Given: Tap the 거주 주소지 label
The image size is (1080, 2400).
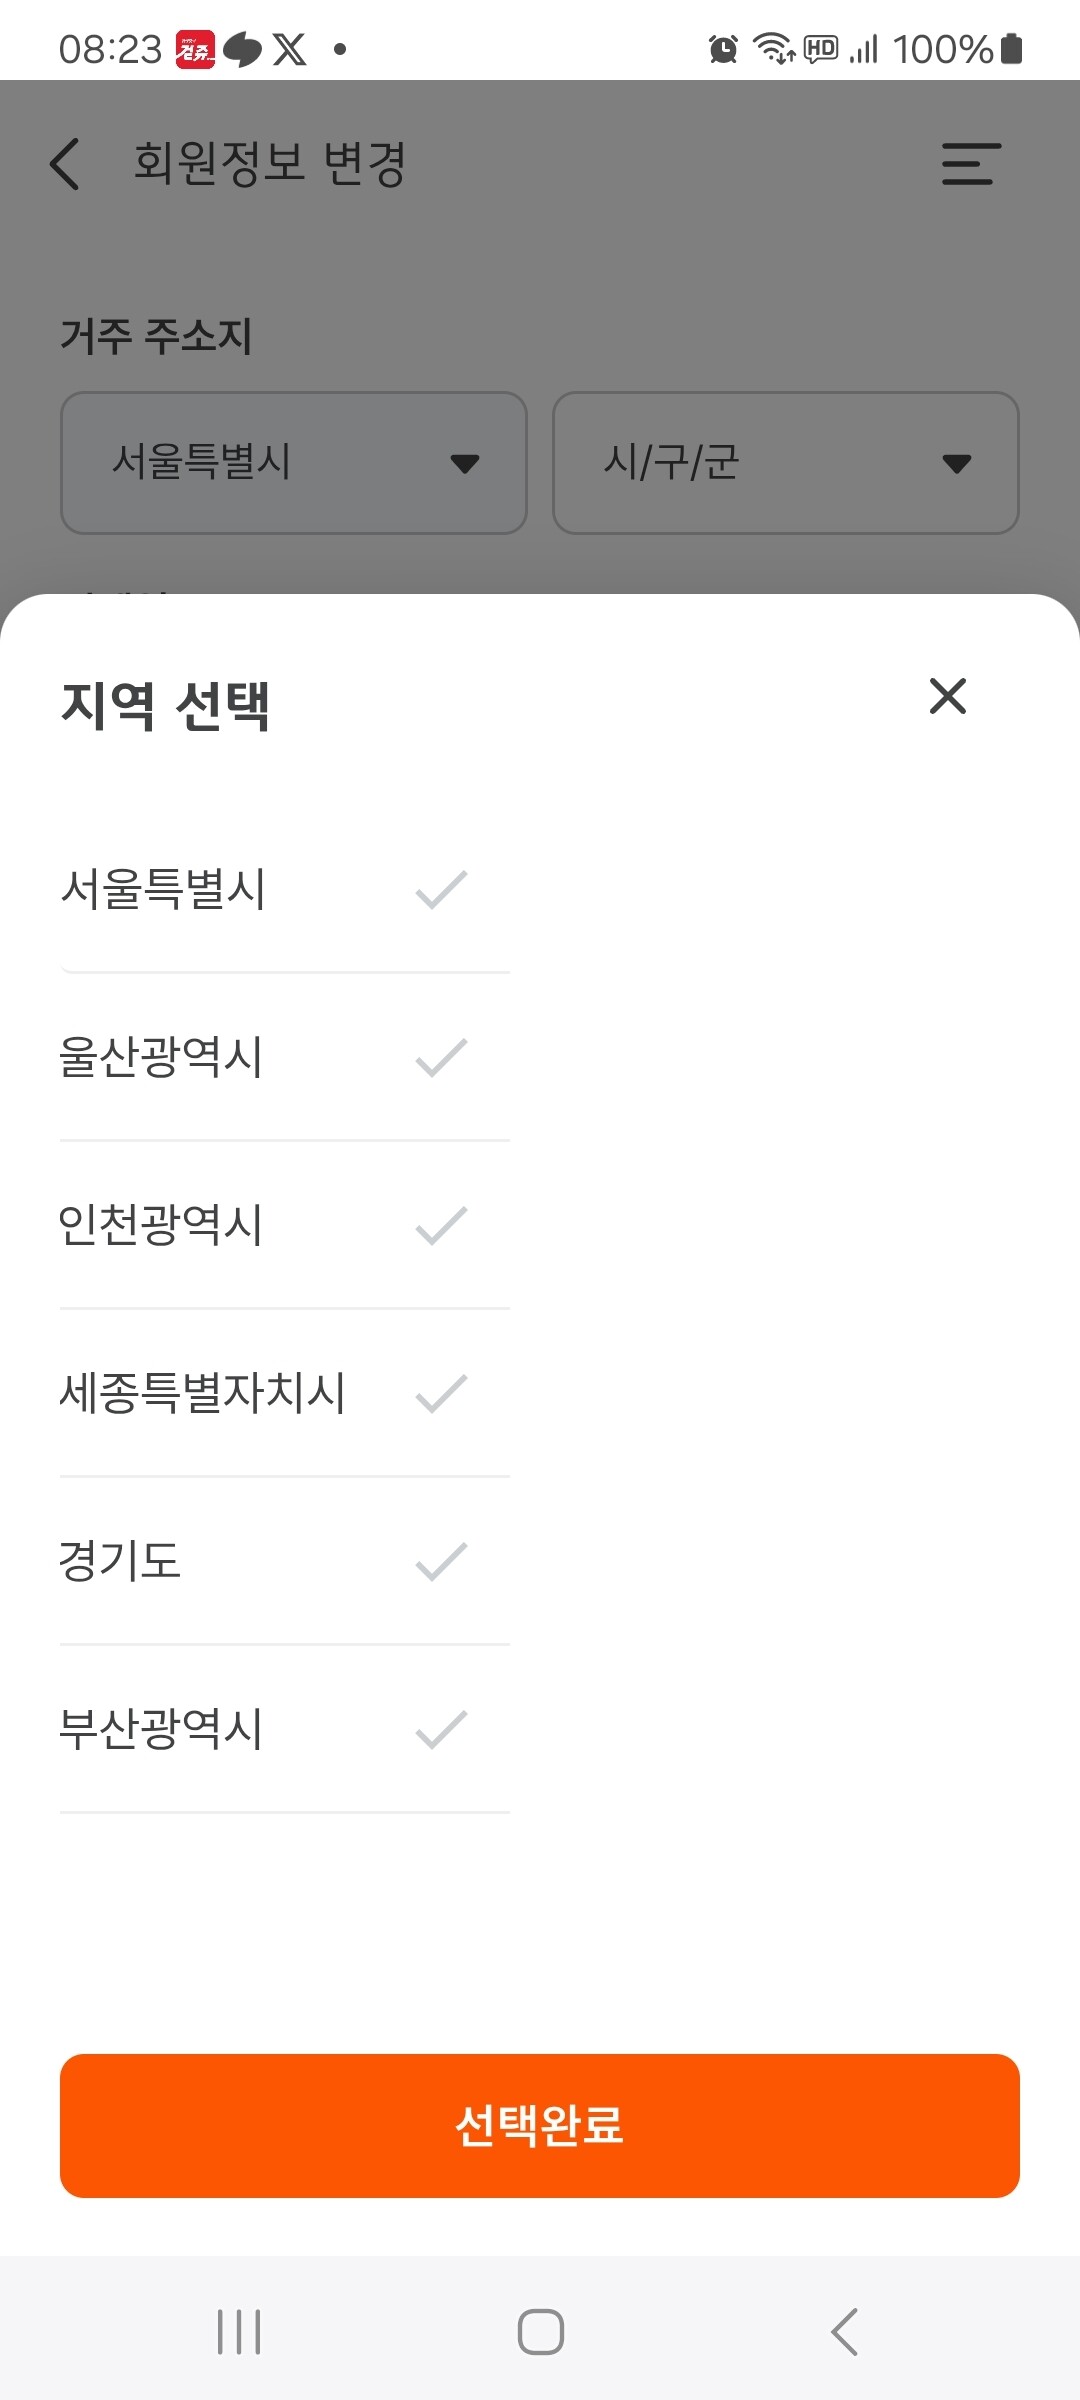Looking at the screenshot, I should pos(156,335).
